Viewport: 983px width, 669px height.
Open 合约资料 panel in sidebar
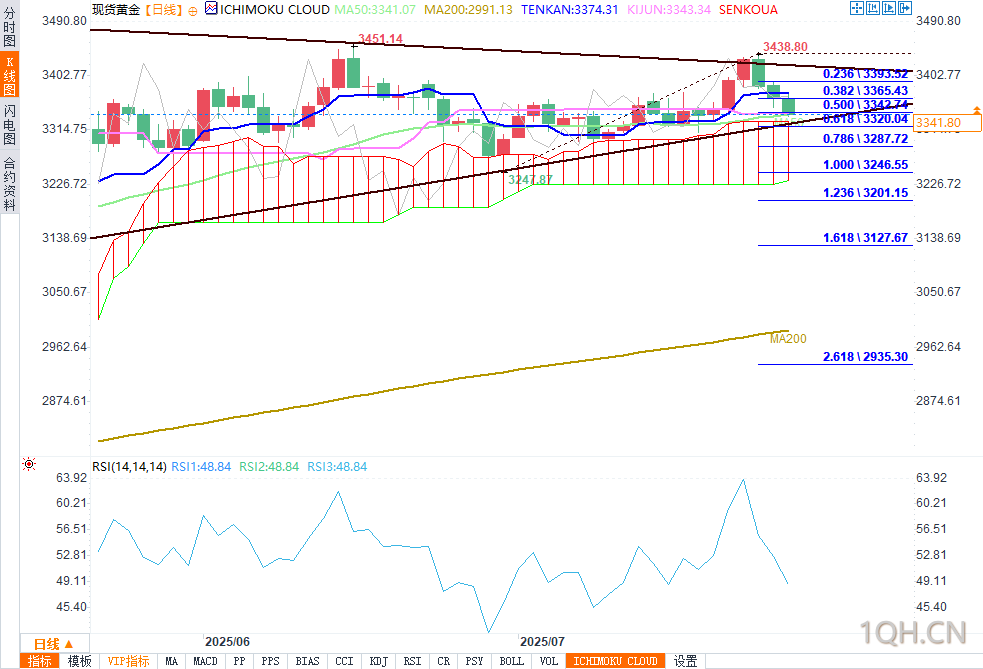9,183
